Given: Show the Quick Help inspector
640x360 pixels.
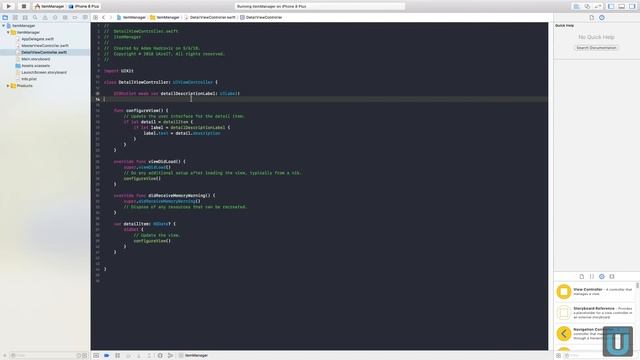Looking at the screenshot, I should (x=602, y=18).
